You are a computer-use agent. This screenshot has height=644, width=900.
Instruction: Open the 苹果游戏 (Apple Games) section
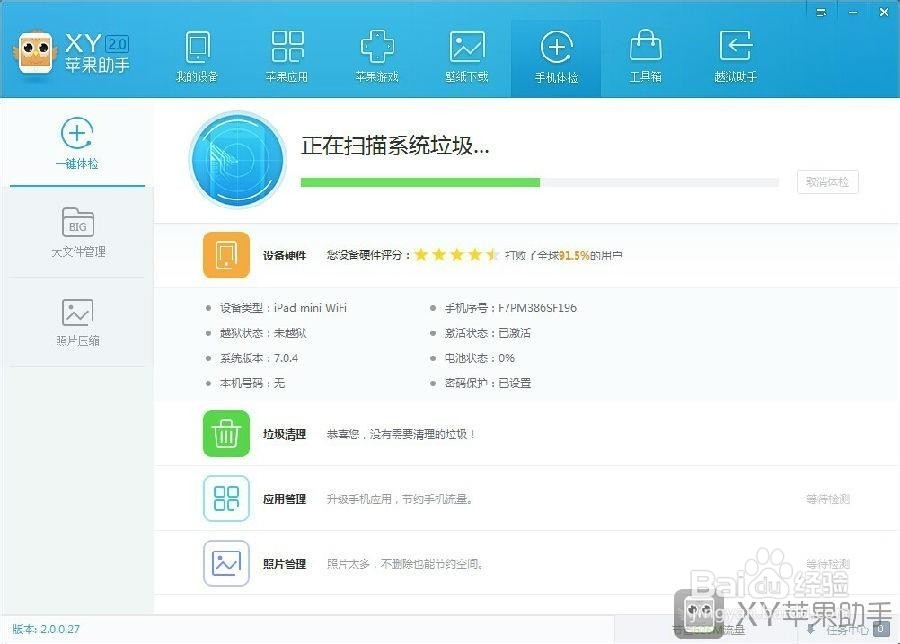pos(378,55)
